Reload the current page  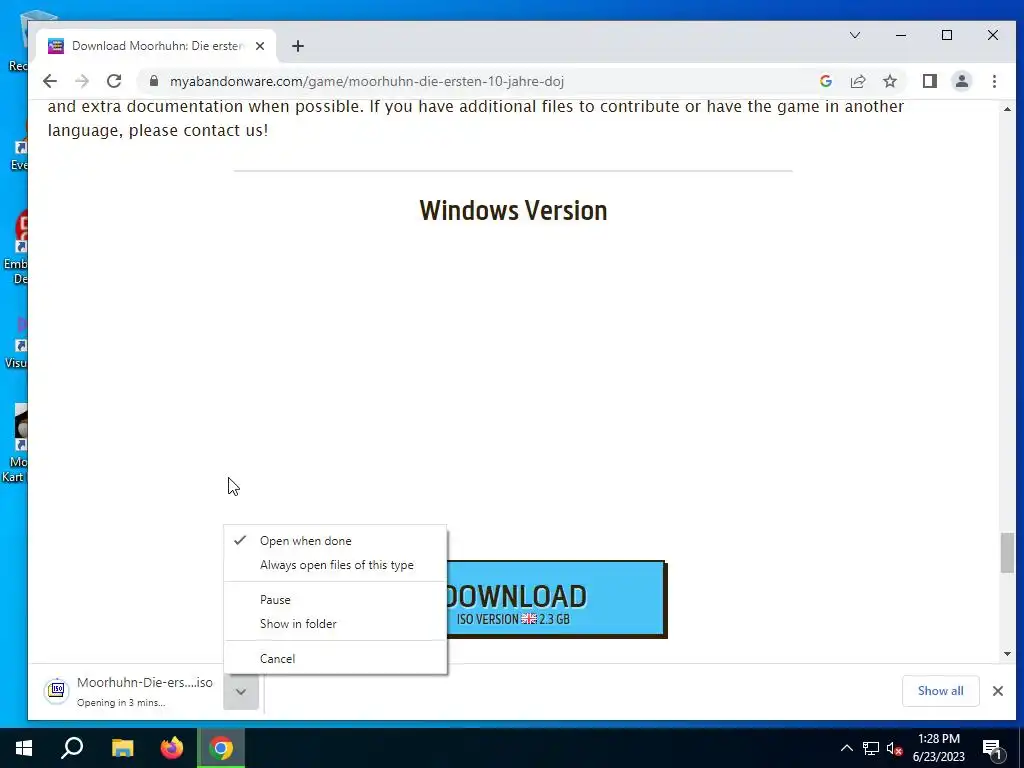tap(114, 81)
